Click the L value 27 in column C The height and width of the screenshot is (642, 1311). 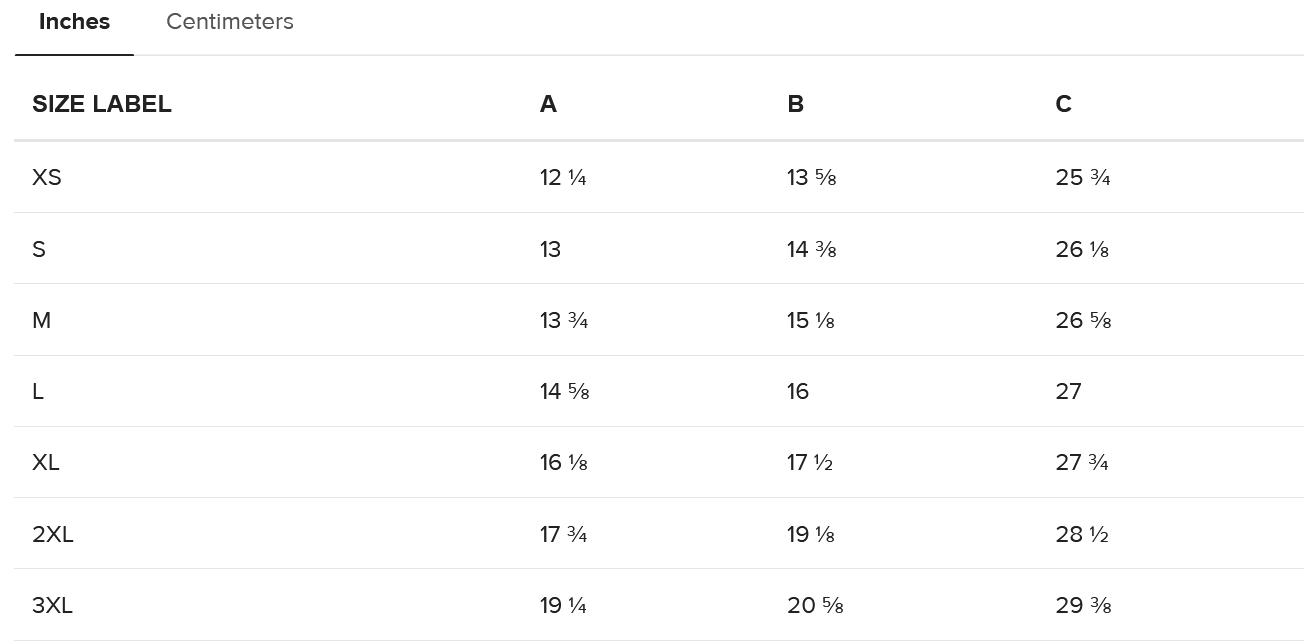click(x=1069, y=391)
